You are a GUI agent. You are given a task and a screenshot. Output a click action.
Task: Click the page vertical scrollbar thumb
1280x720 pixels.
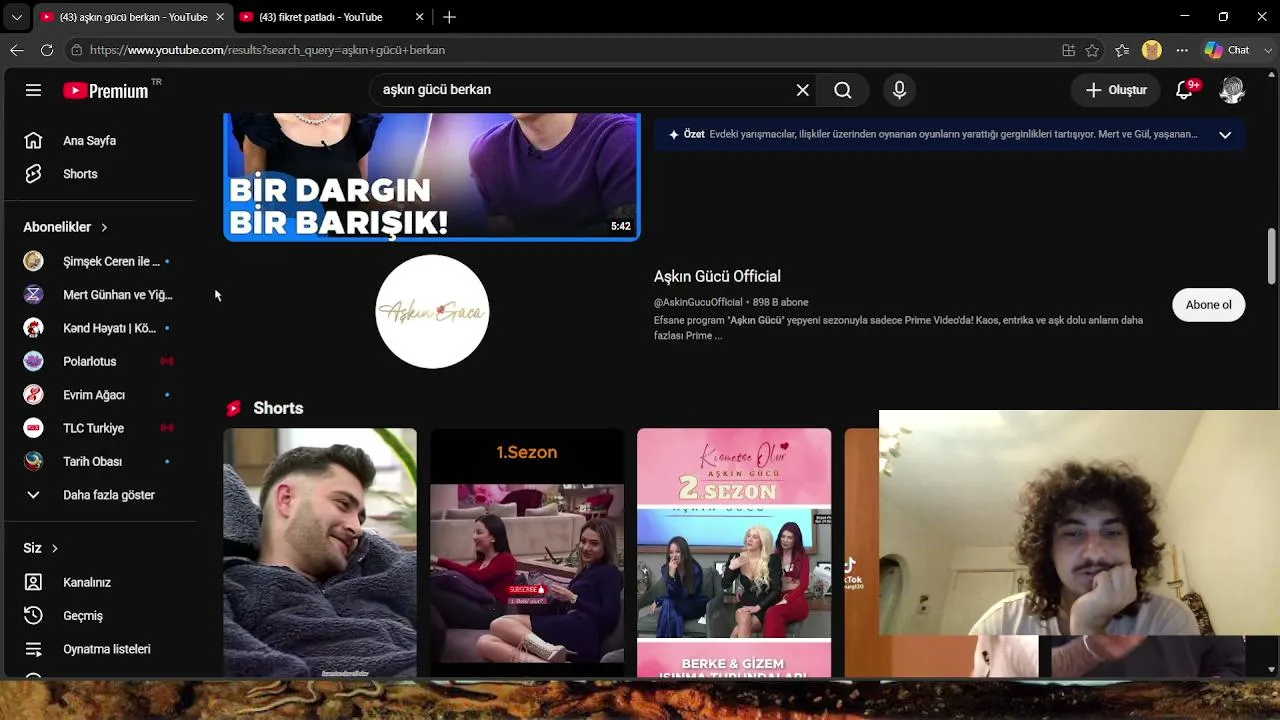[1272, 255]
